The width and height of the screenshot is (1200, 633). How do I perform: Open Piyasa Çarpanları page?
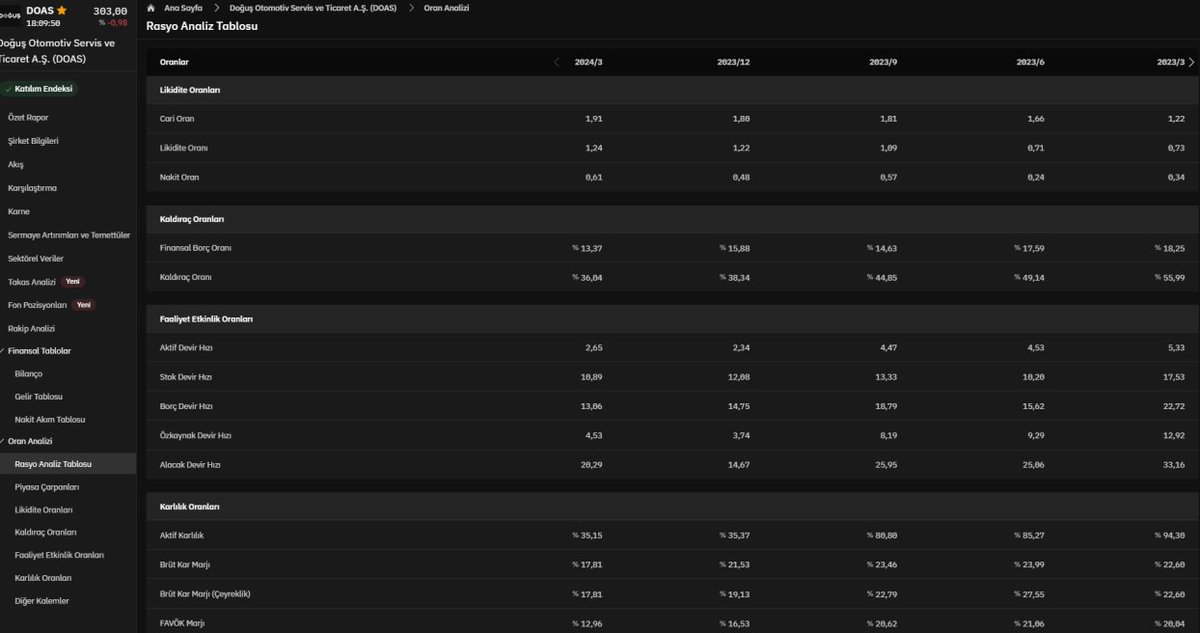tap(47, 487)
